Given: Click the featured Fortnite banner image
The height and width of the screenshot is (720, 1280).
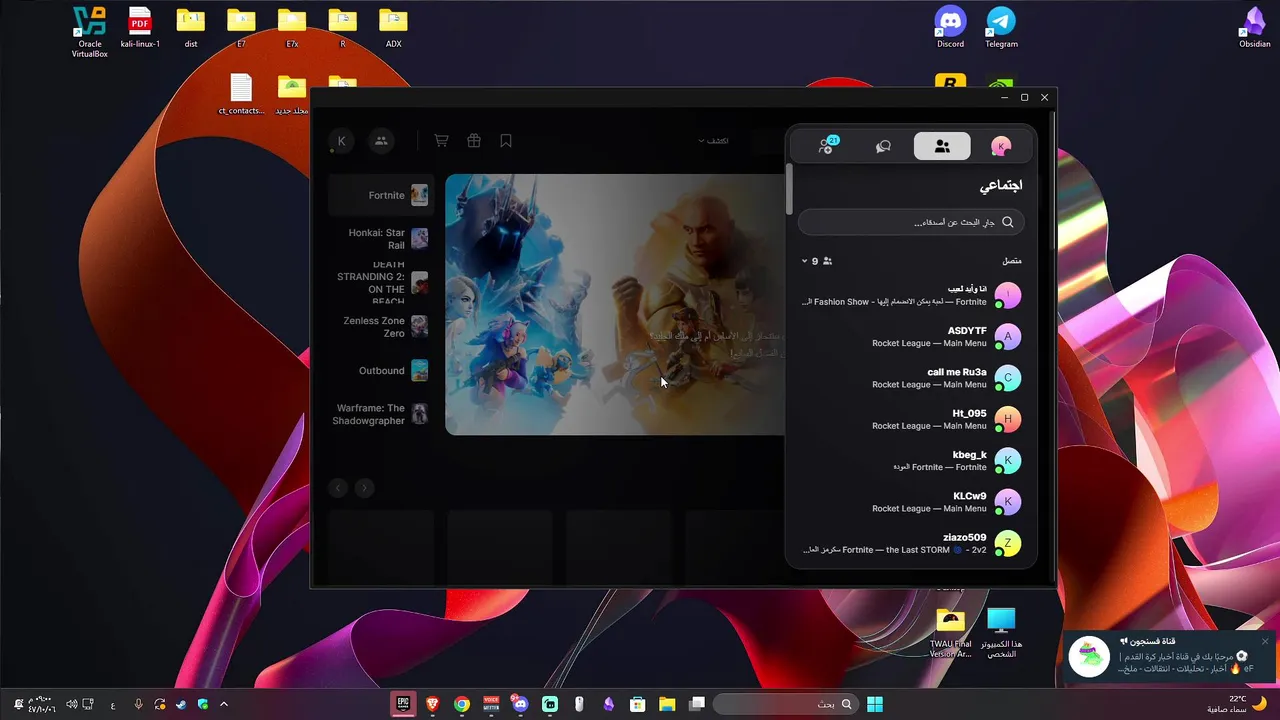Looking at the screenshot, I should [615, 304].
